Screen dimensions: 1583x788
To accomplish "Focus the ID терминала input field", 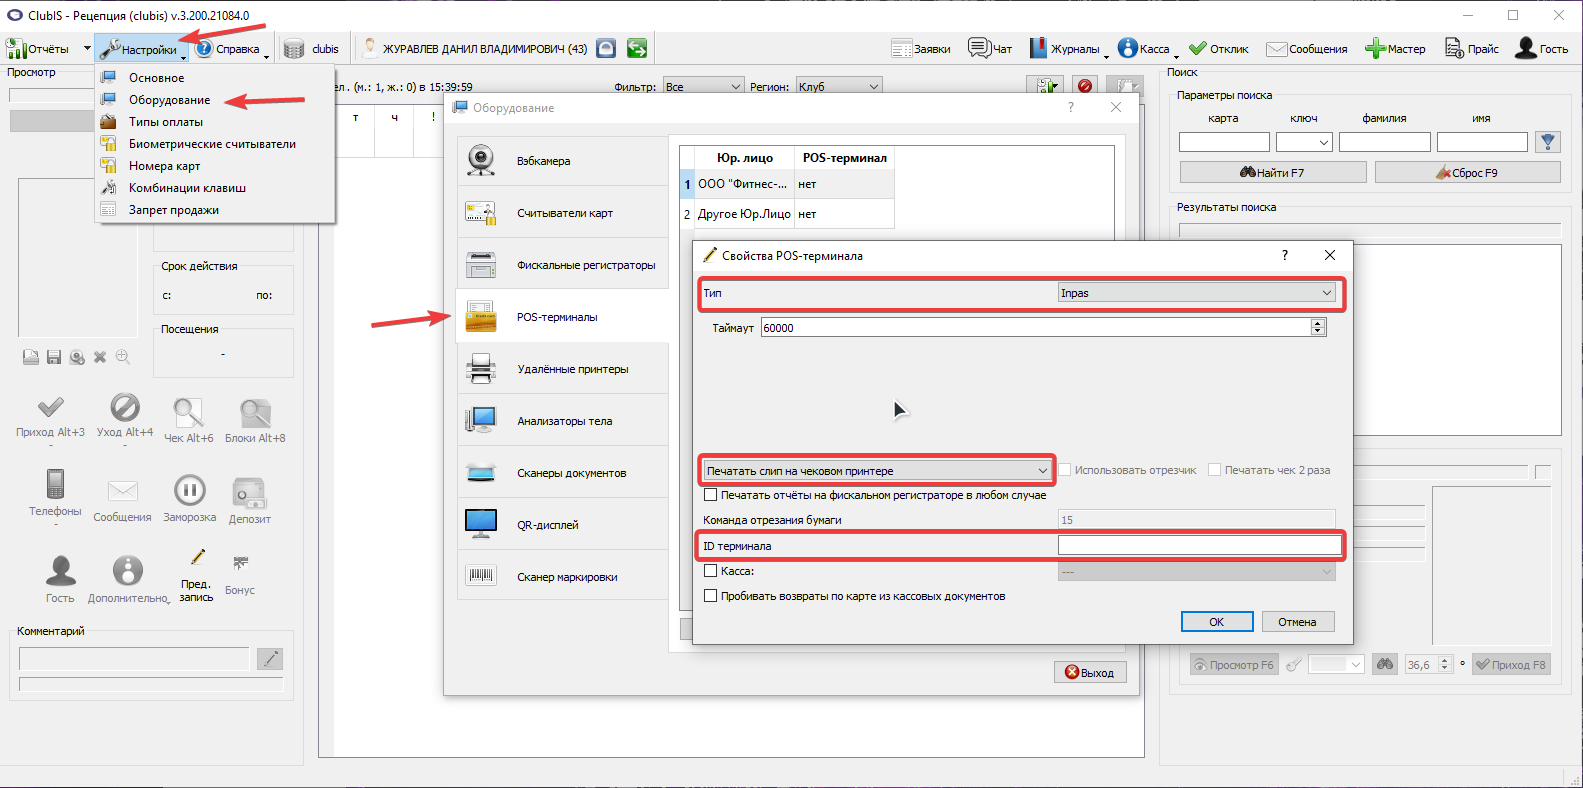I will 1199,546.
